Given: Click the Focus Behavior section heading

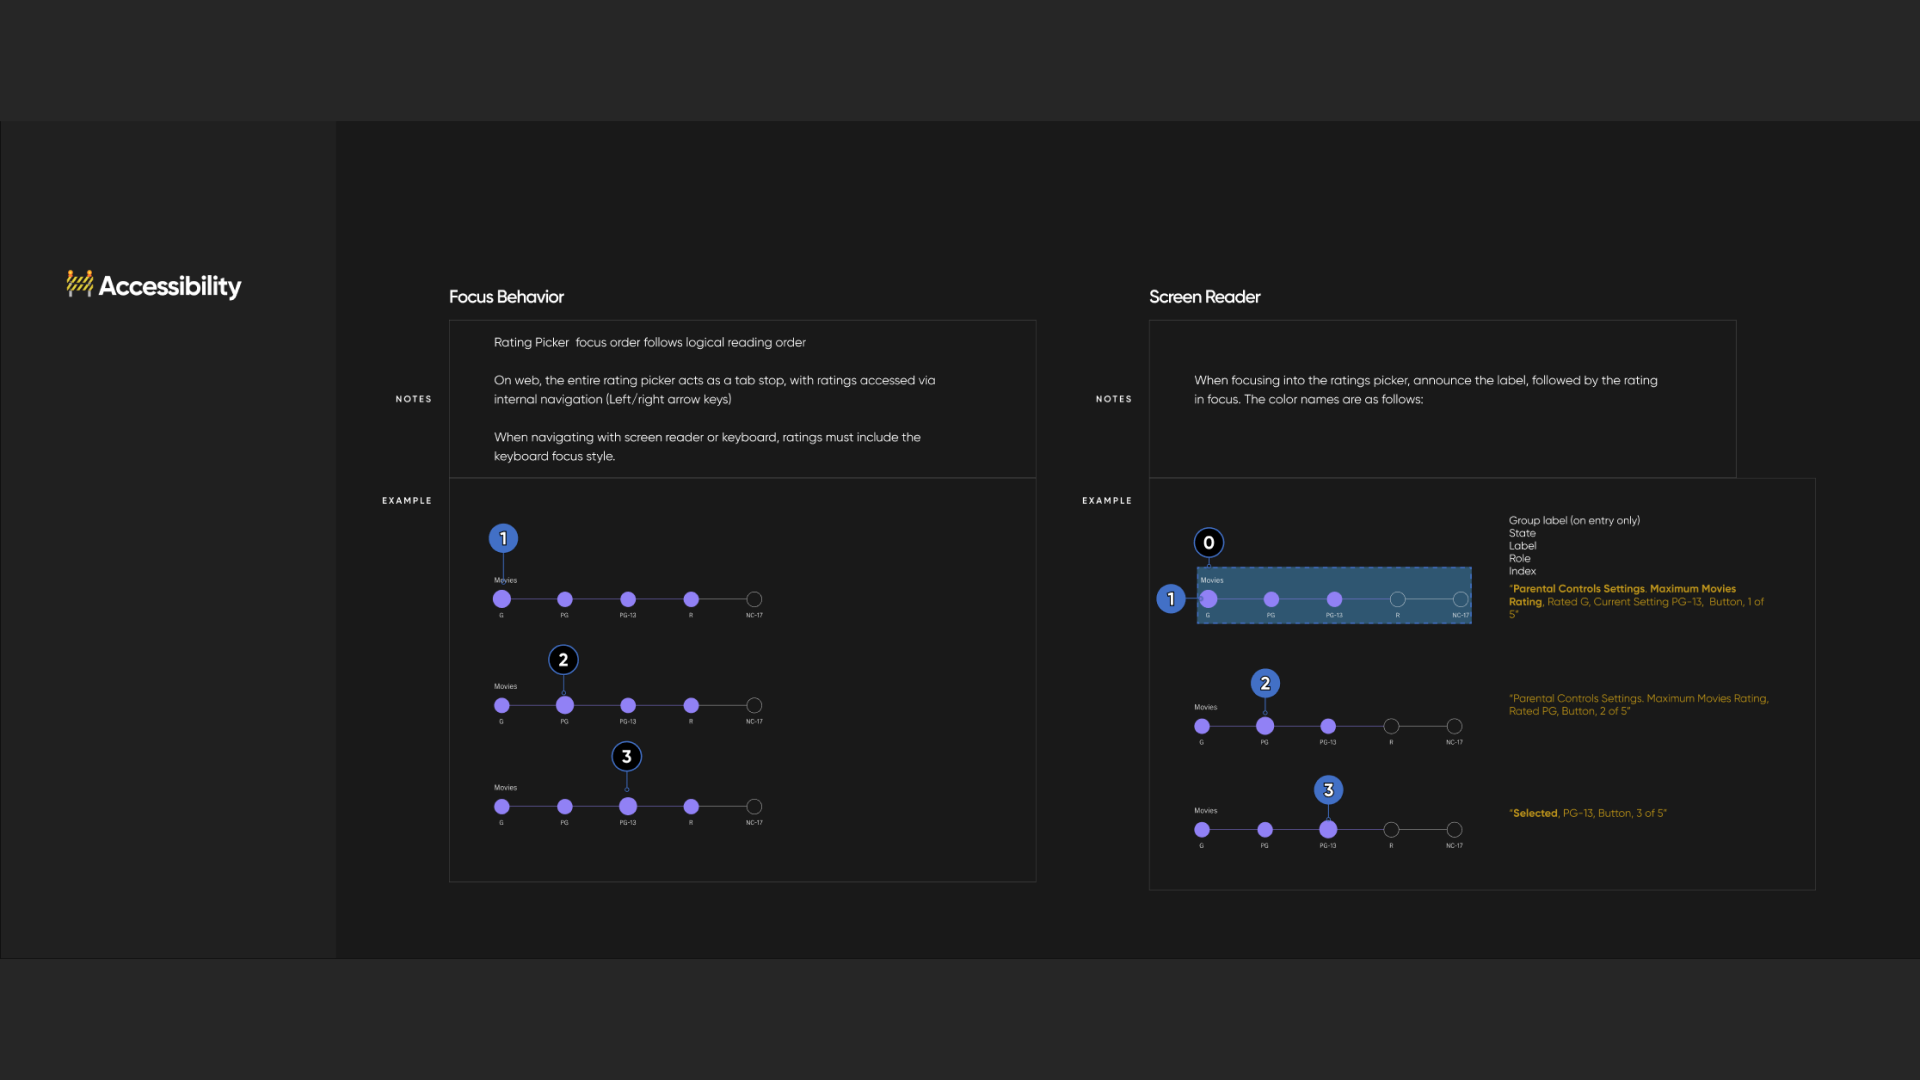Looking at the screenshot, I should tap(506, 297).
